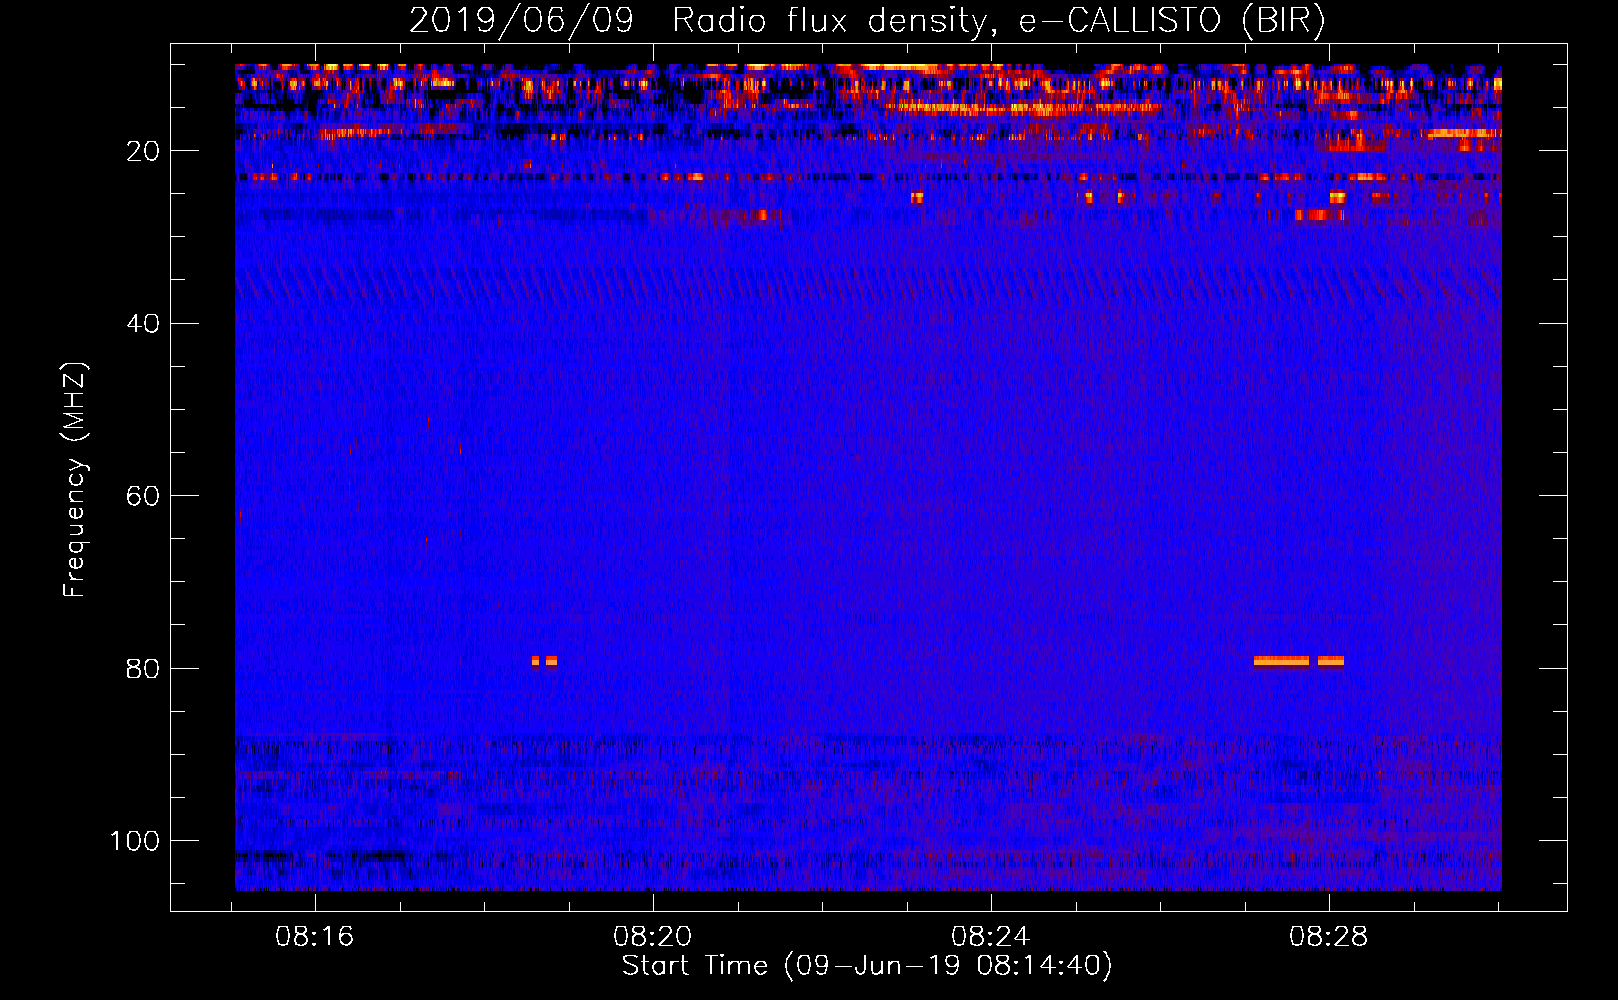This screenshot has width=1618, height=1000.
Task: Click the 80 MHz frequency tick label
Action: click(143, 669)
